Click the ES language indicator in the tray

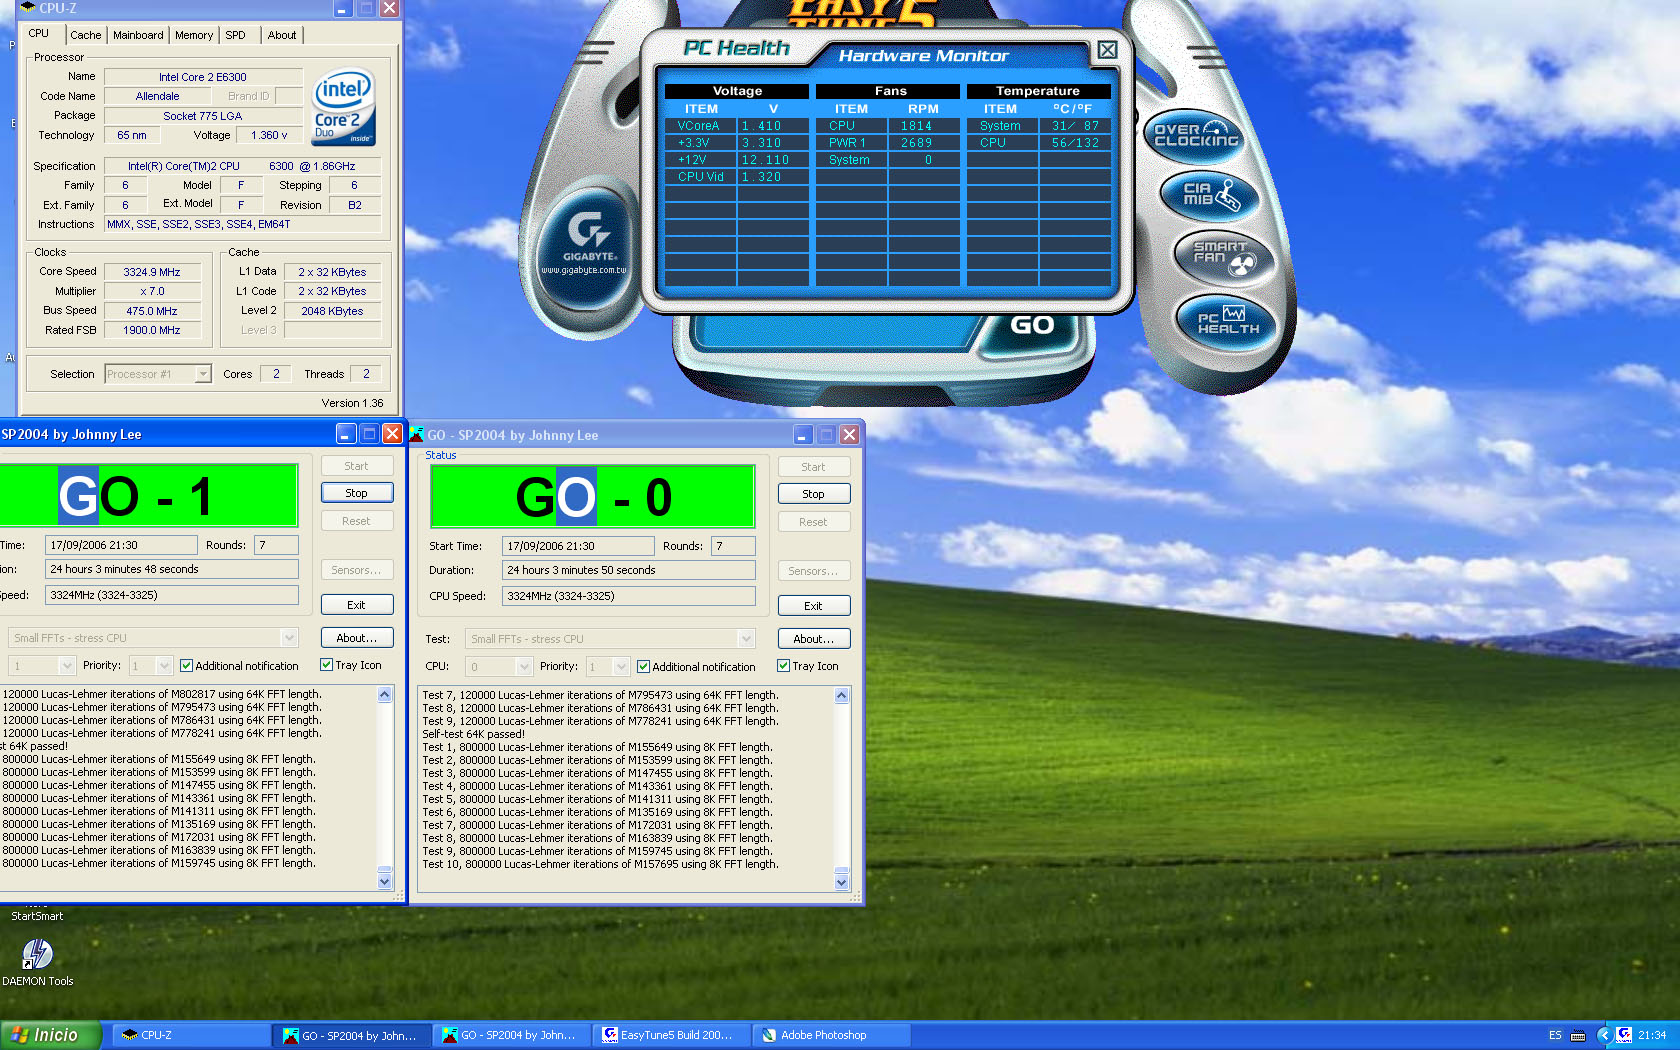(1555, 1035)
